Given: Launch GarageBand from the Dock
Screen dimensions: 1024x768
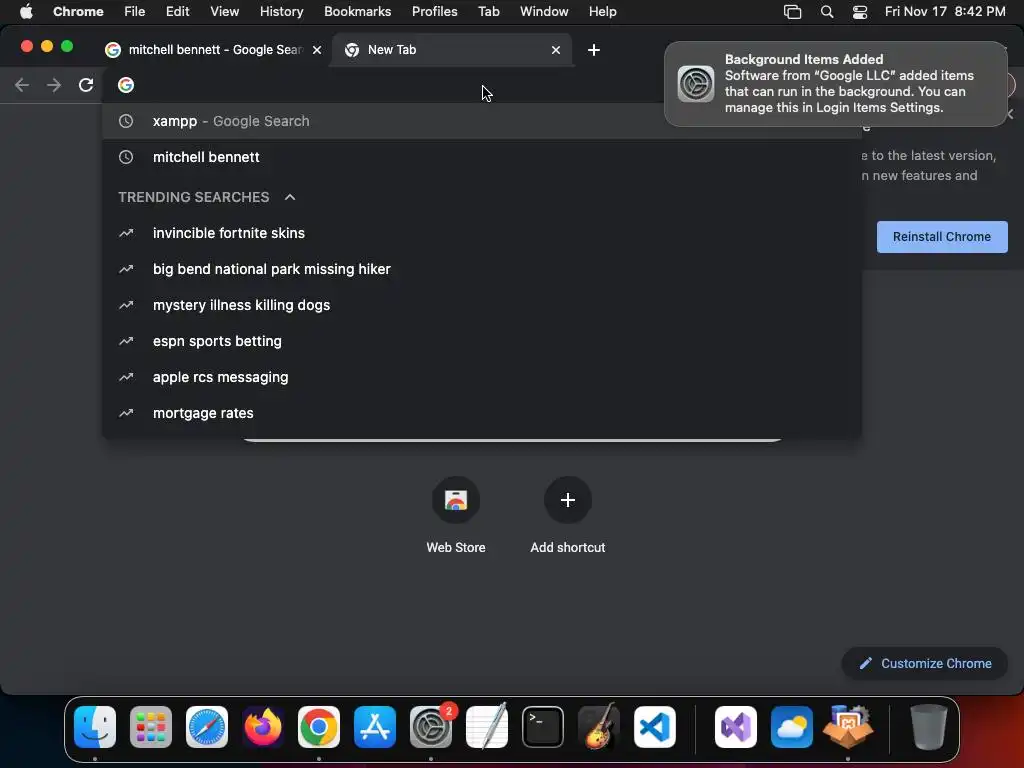Looking at the screenshot, I should tap(599, 726).
